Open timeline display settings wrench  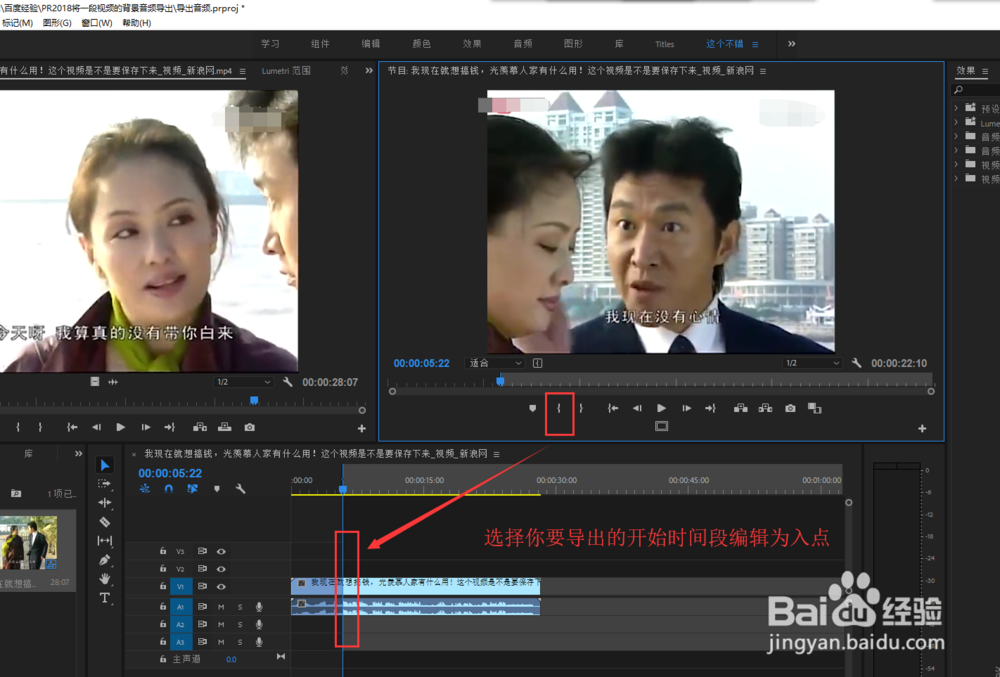240,489
